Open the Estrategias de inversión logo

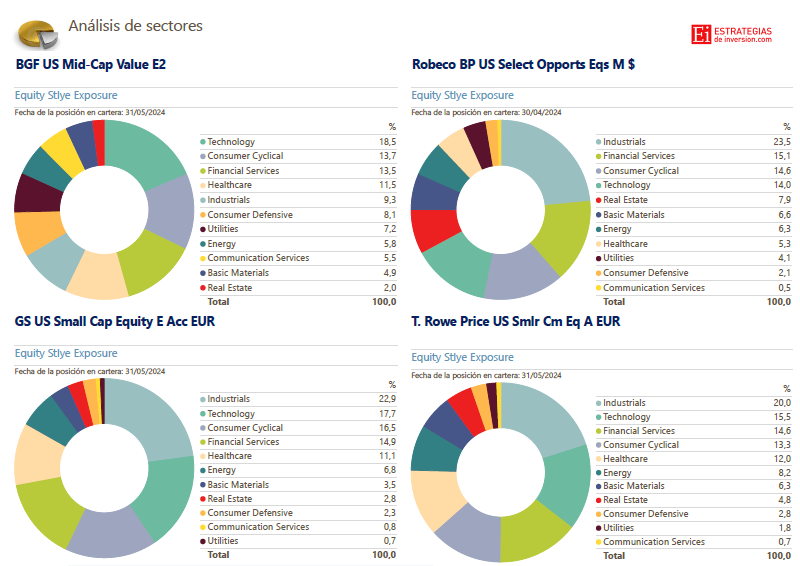732,34
